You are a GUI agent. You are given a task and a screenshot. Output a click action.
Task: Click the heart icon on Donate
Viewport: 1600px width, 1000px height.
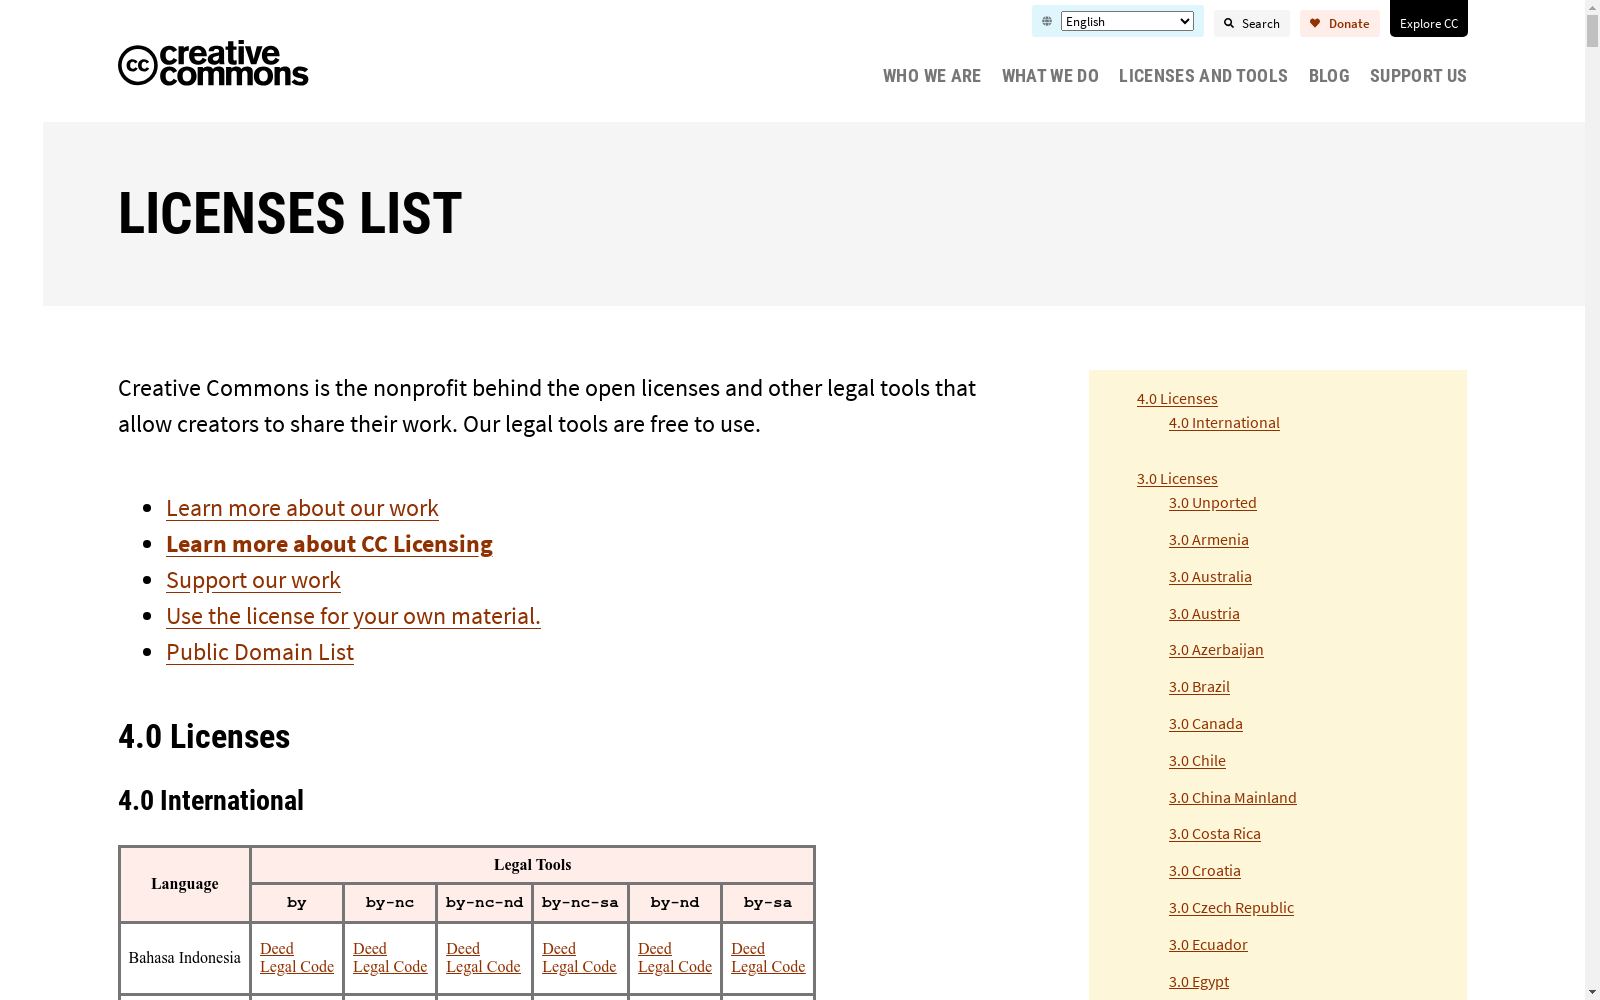click(1315, 23)
